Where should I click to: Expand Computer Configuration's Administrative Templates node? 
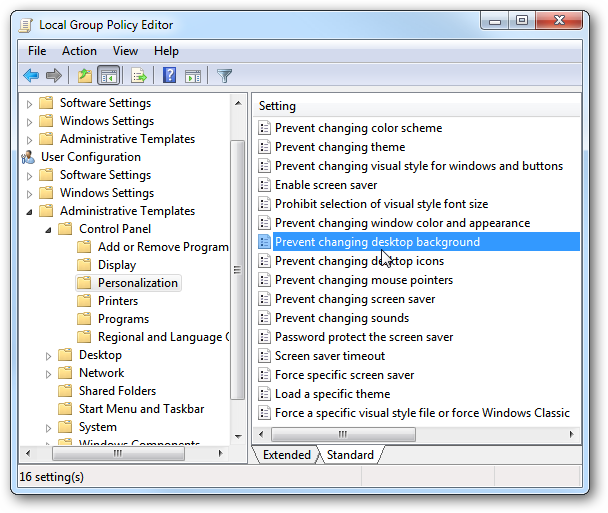[29, 140]
